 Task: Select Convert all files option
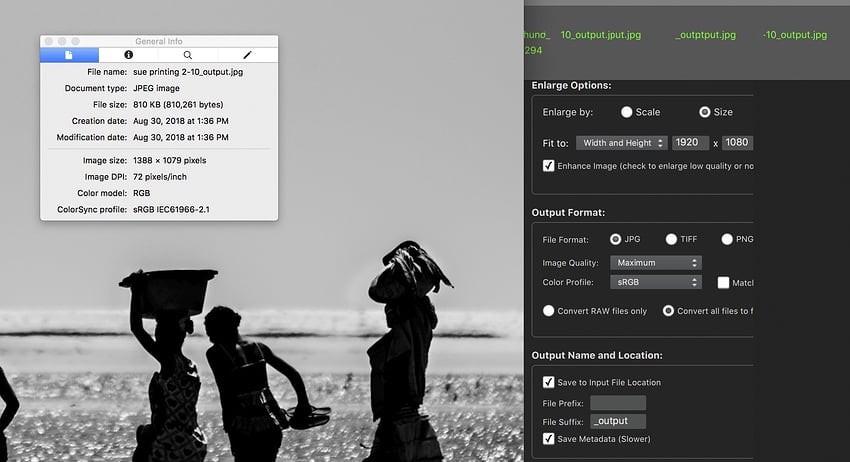(x=668, y=311)
